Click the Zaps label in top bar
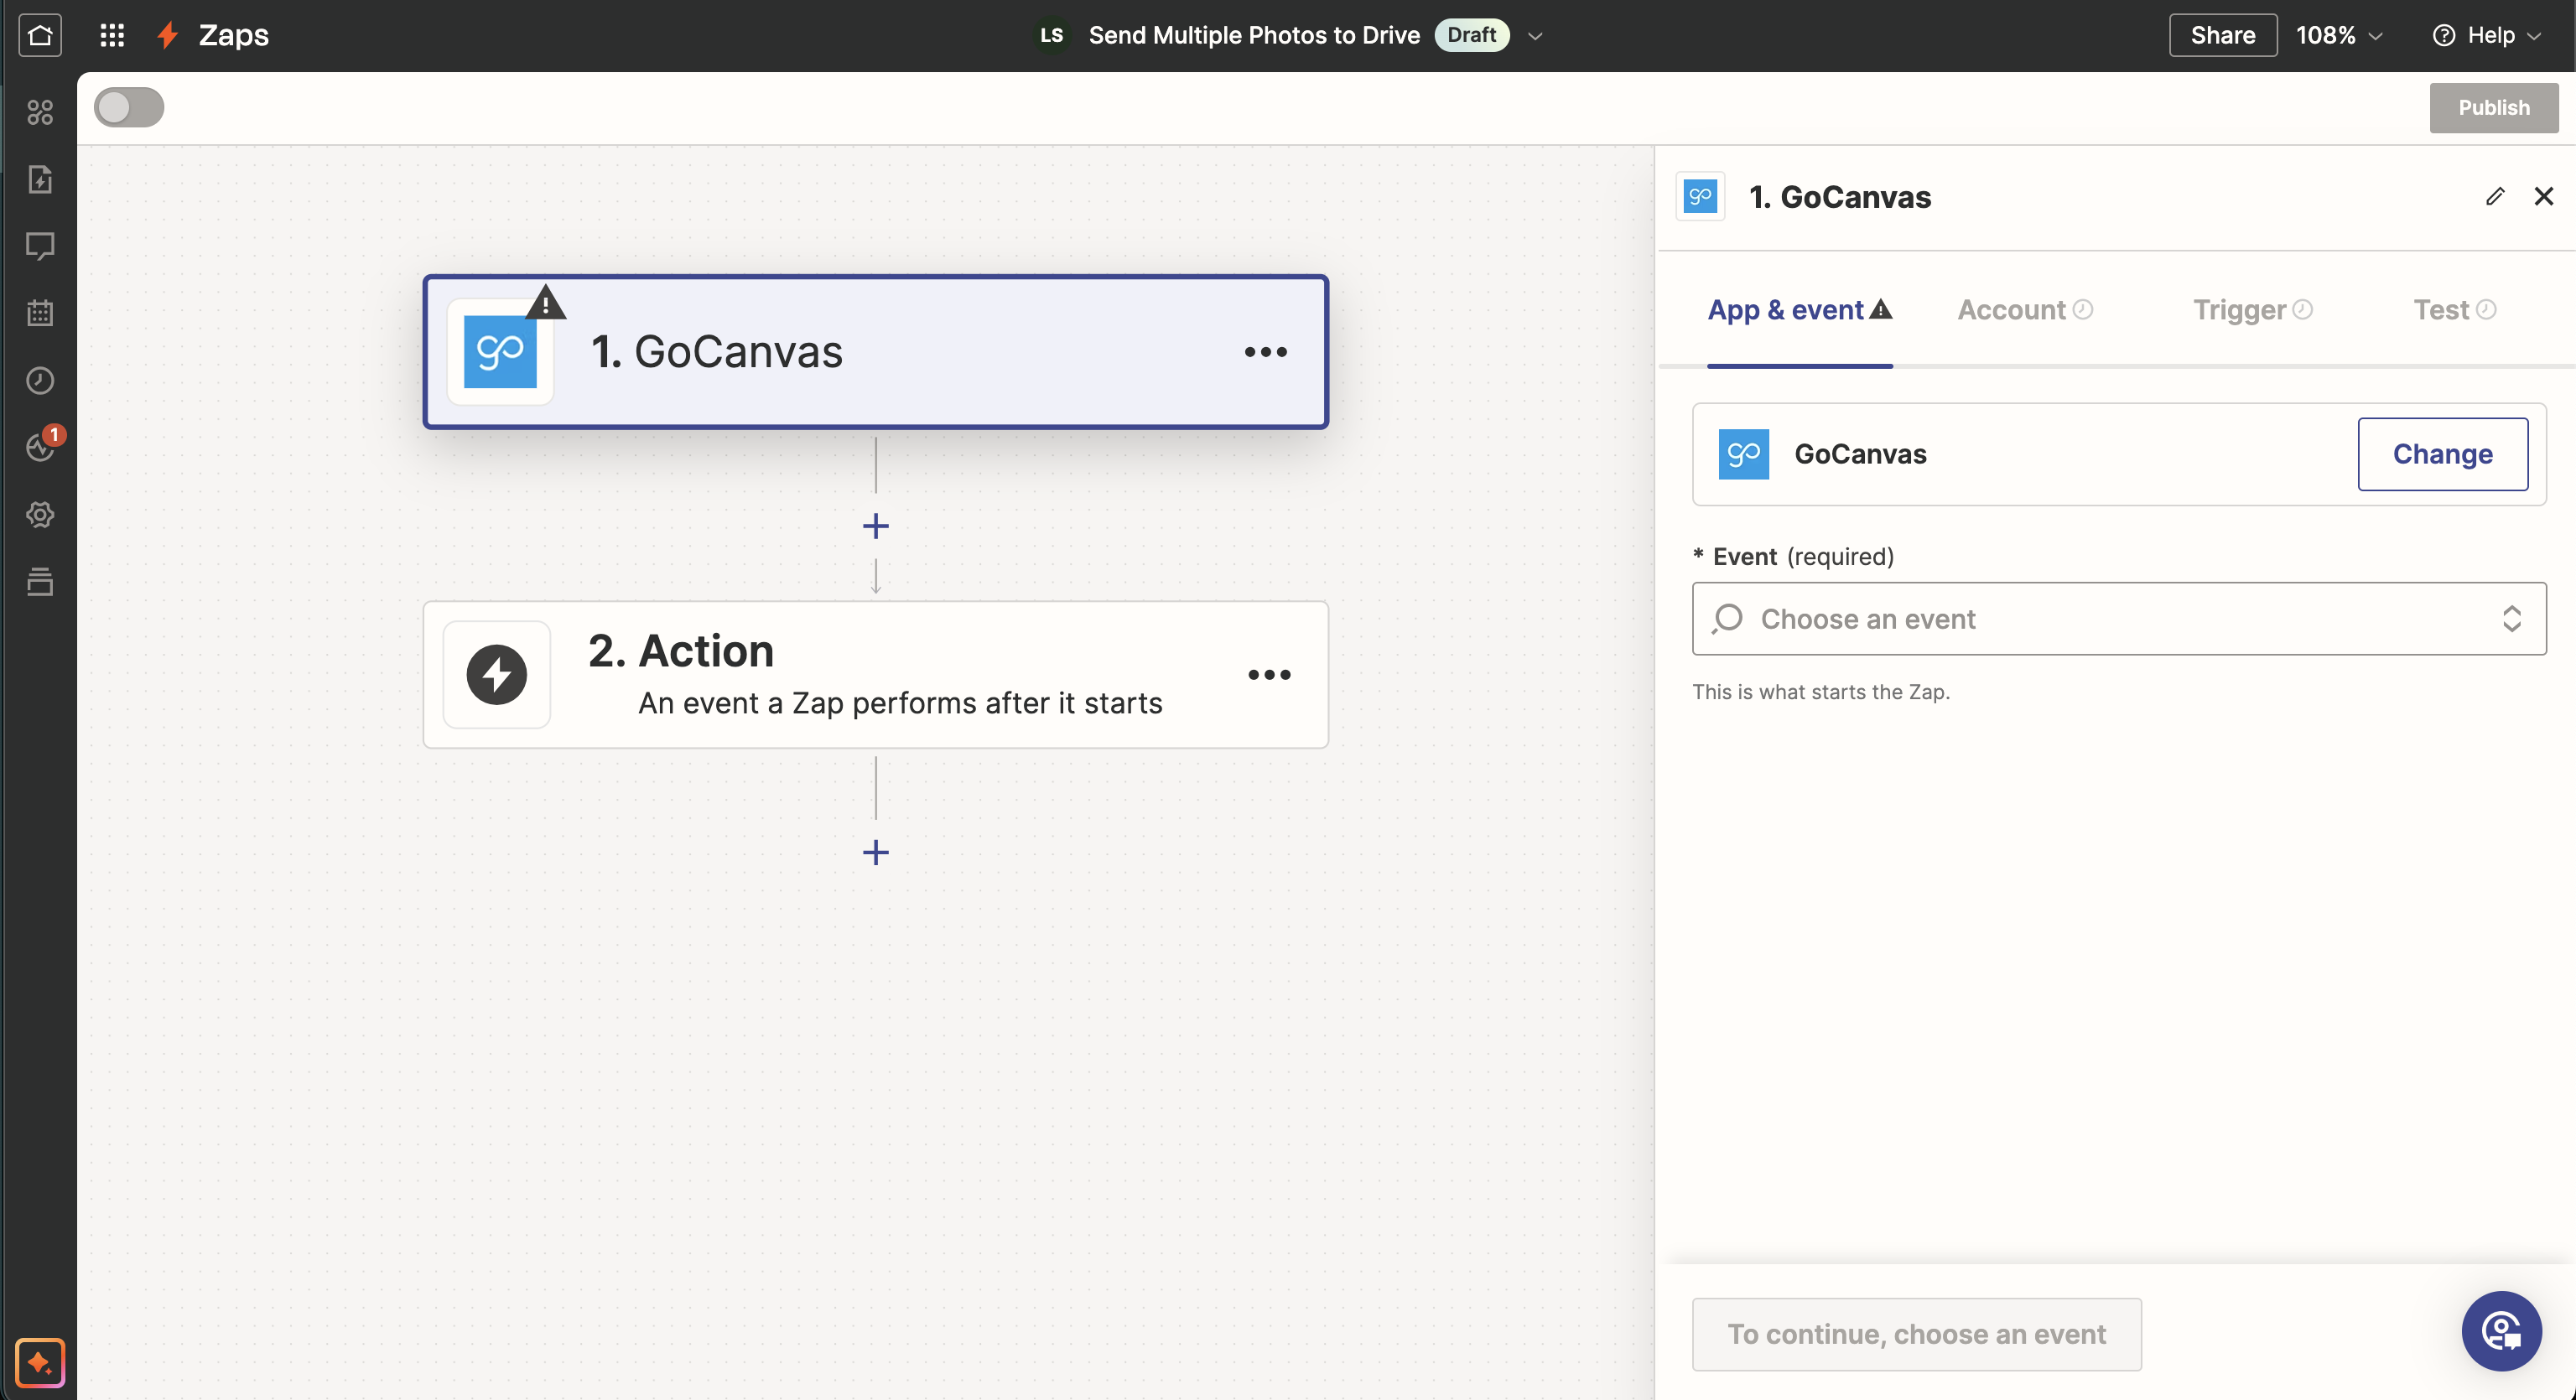This screenshot has height=1400, width=2576. (234, 35)
